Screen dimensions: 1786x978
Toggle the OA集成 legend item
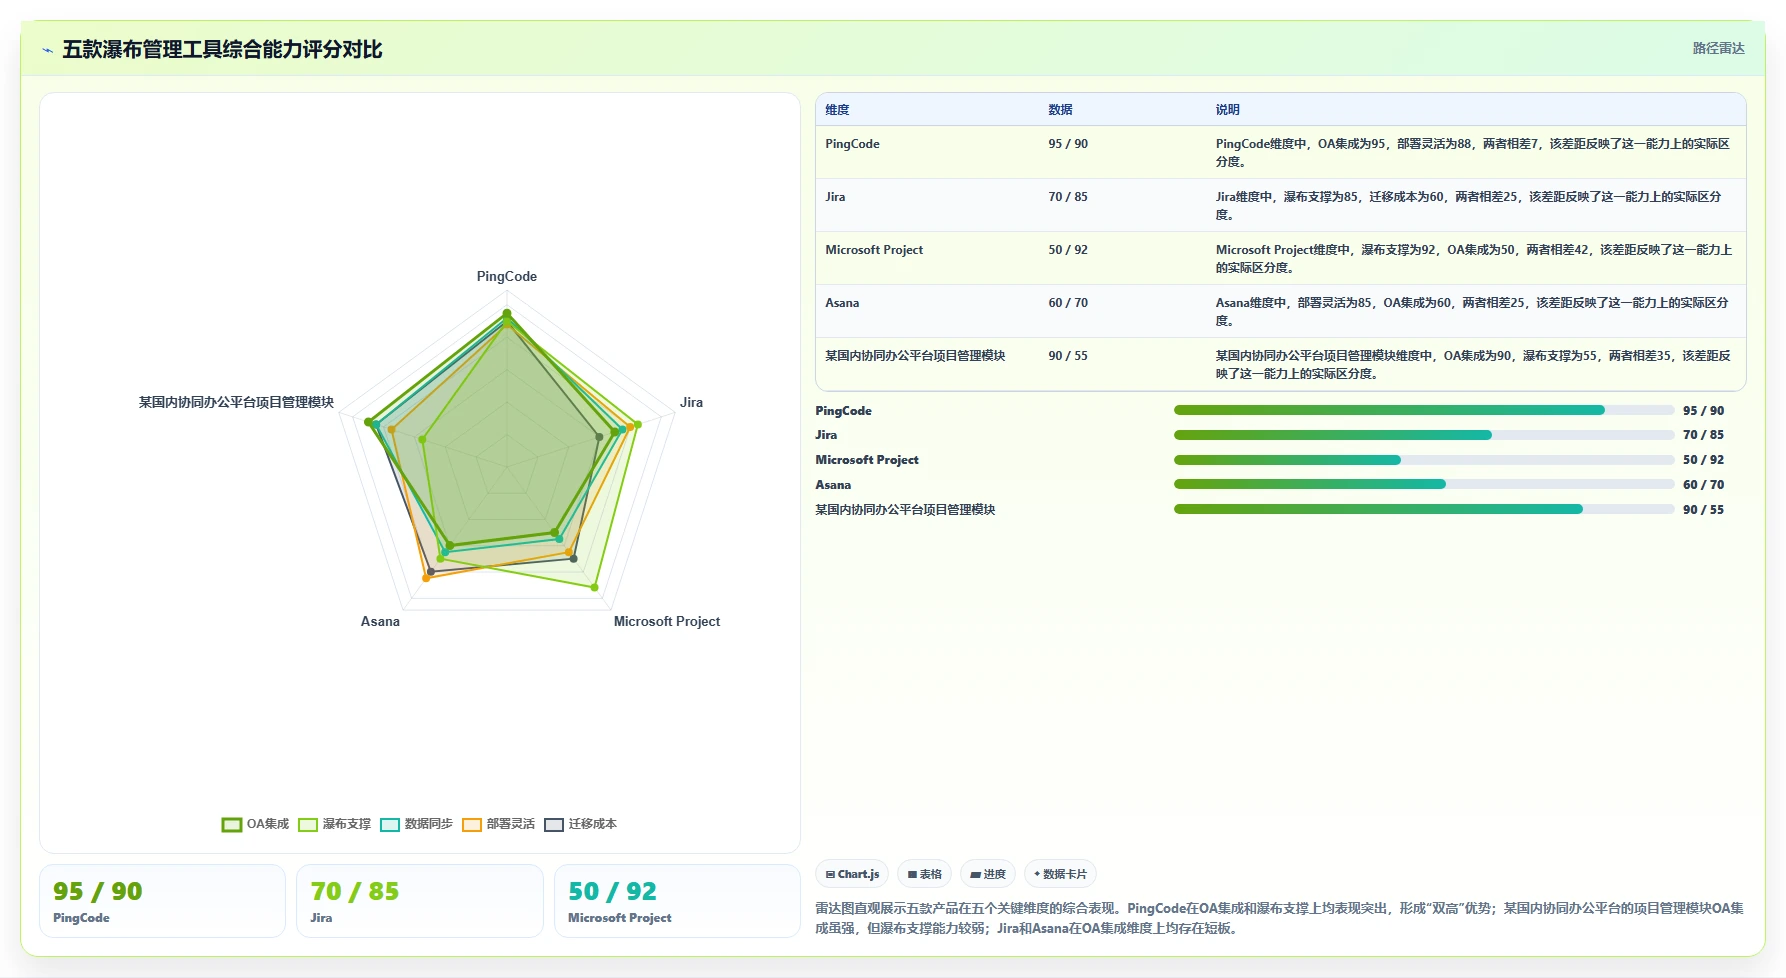[255, 824]
